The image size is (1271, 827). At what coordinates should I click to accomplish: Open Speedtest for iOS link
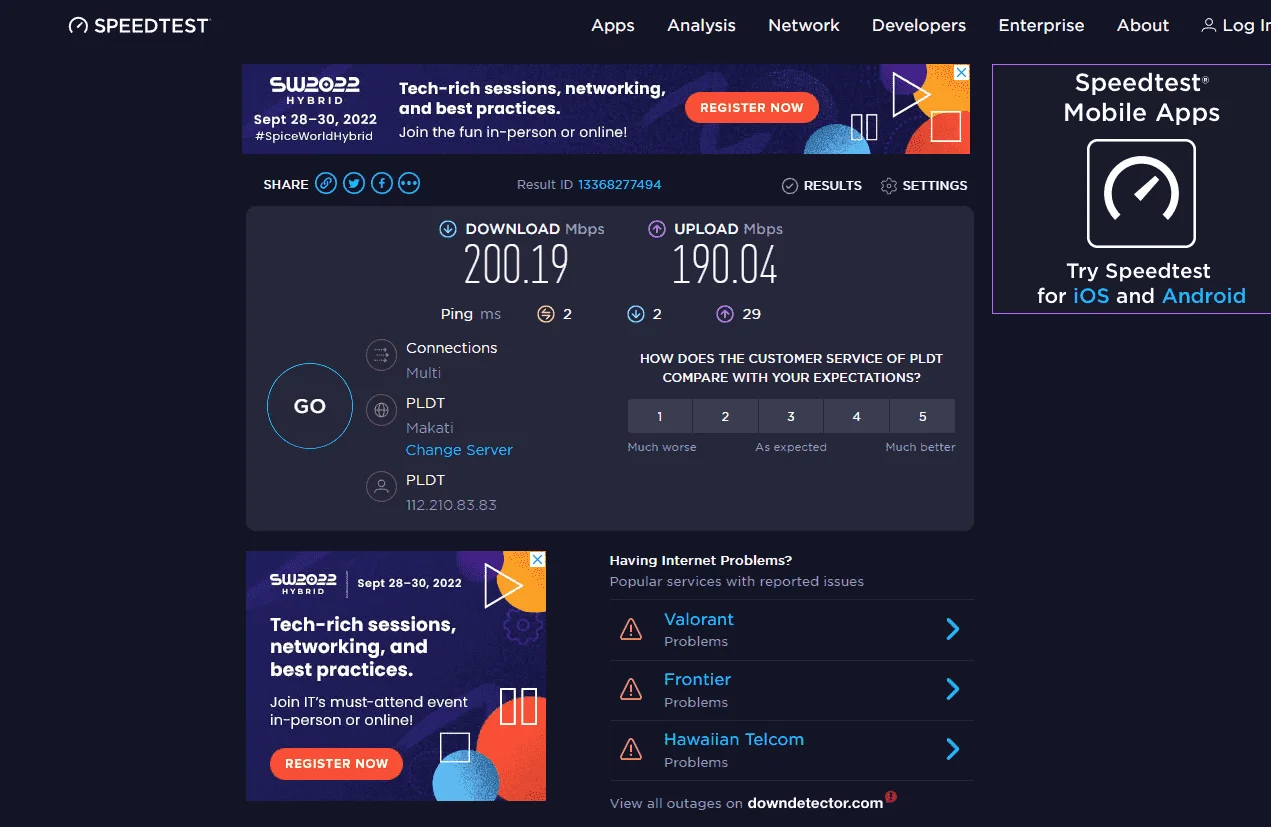(1091, 296)
